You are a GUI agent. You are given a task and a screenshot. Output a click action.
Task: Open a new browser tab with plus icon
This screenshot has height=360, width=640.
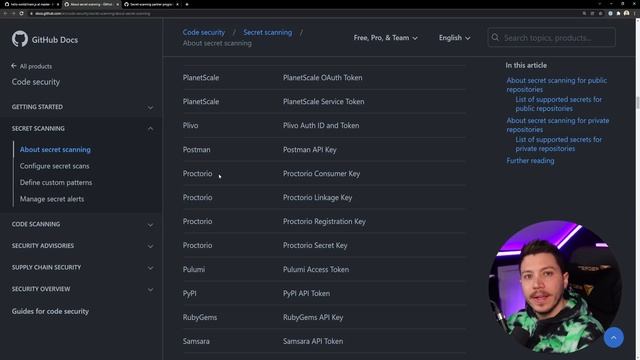(x=187, y=4)
